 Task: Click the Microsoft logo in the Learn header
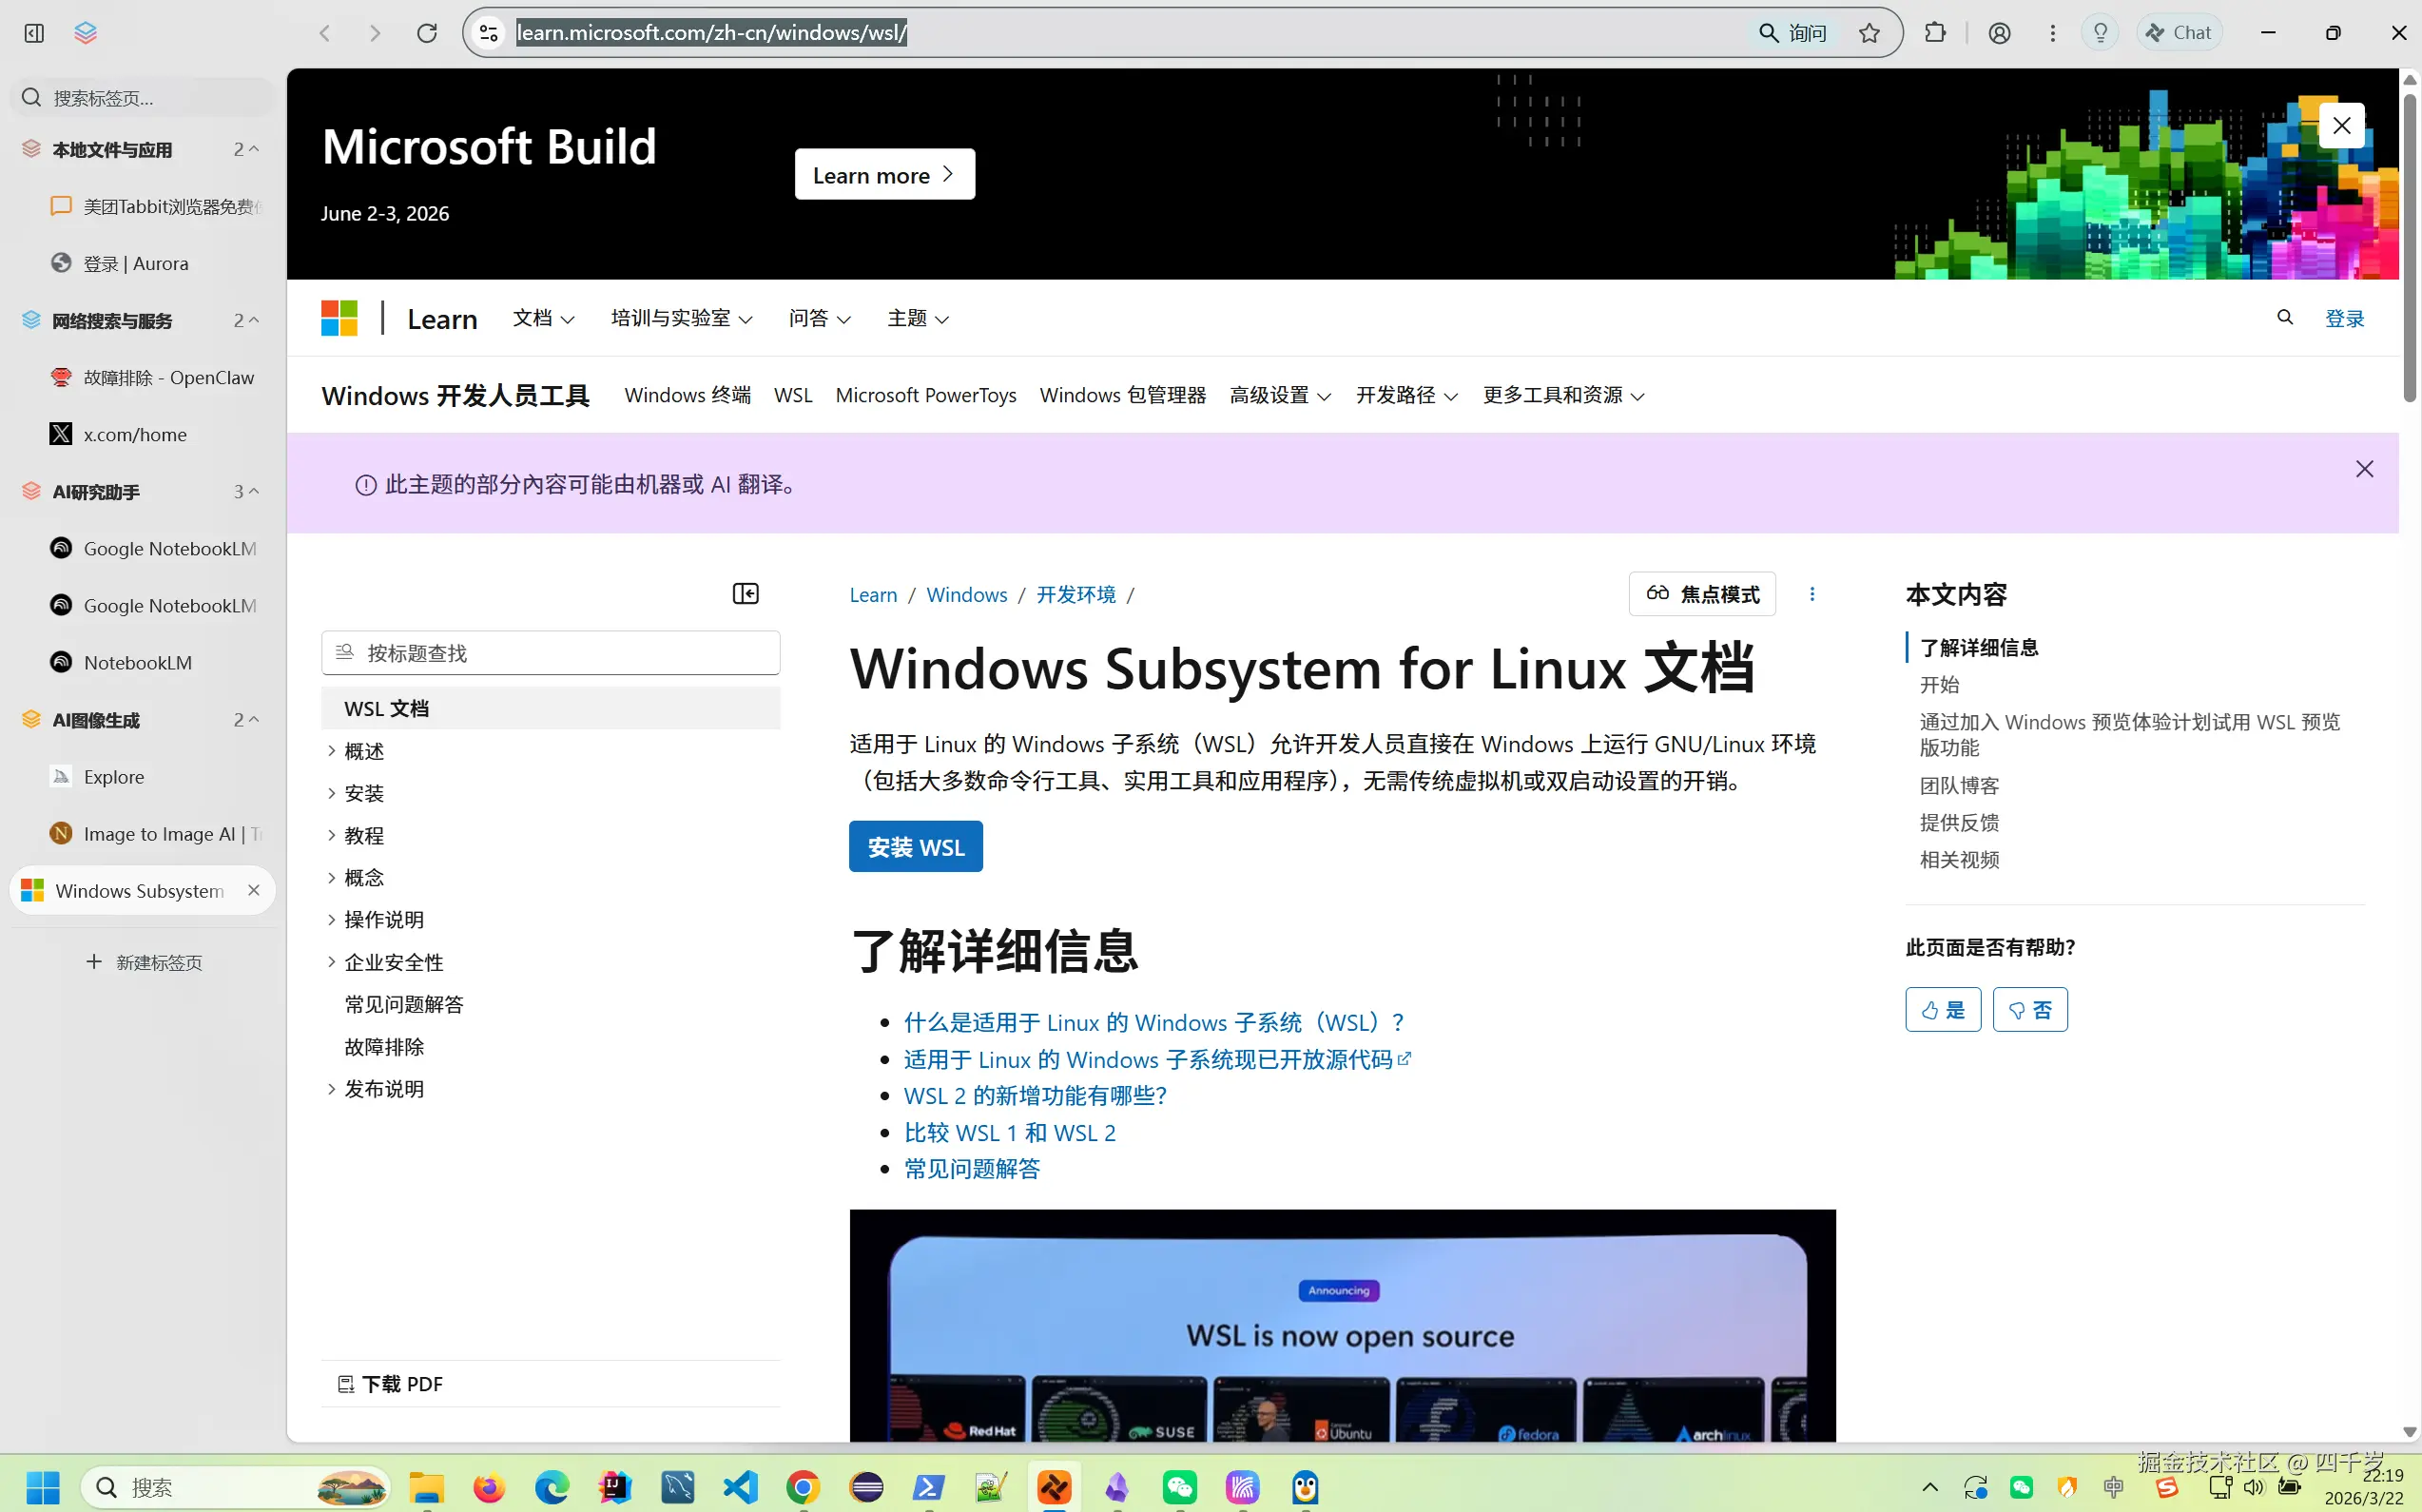pyautogui.click(x=338, y=317)
